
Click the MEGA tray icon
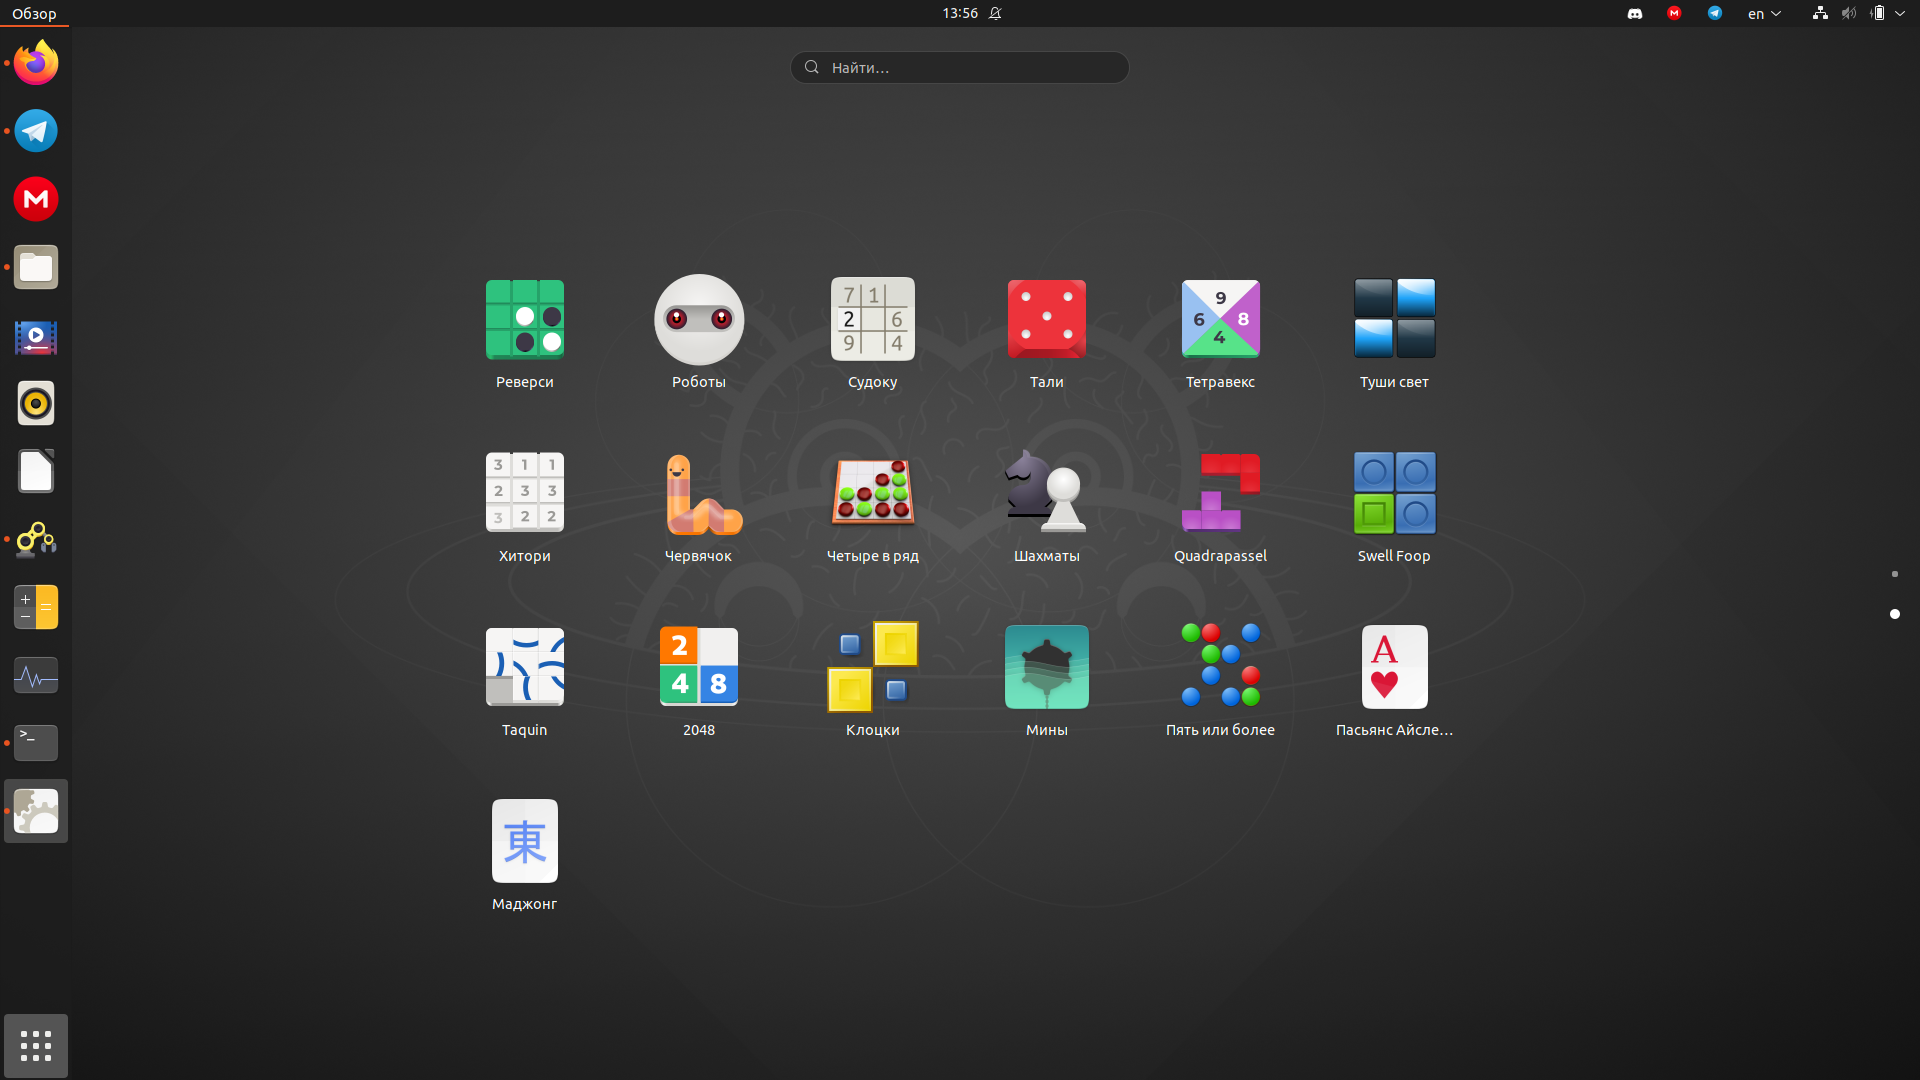click(x=1674, y=13)
